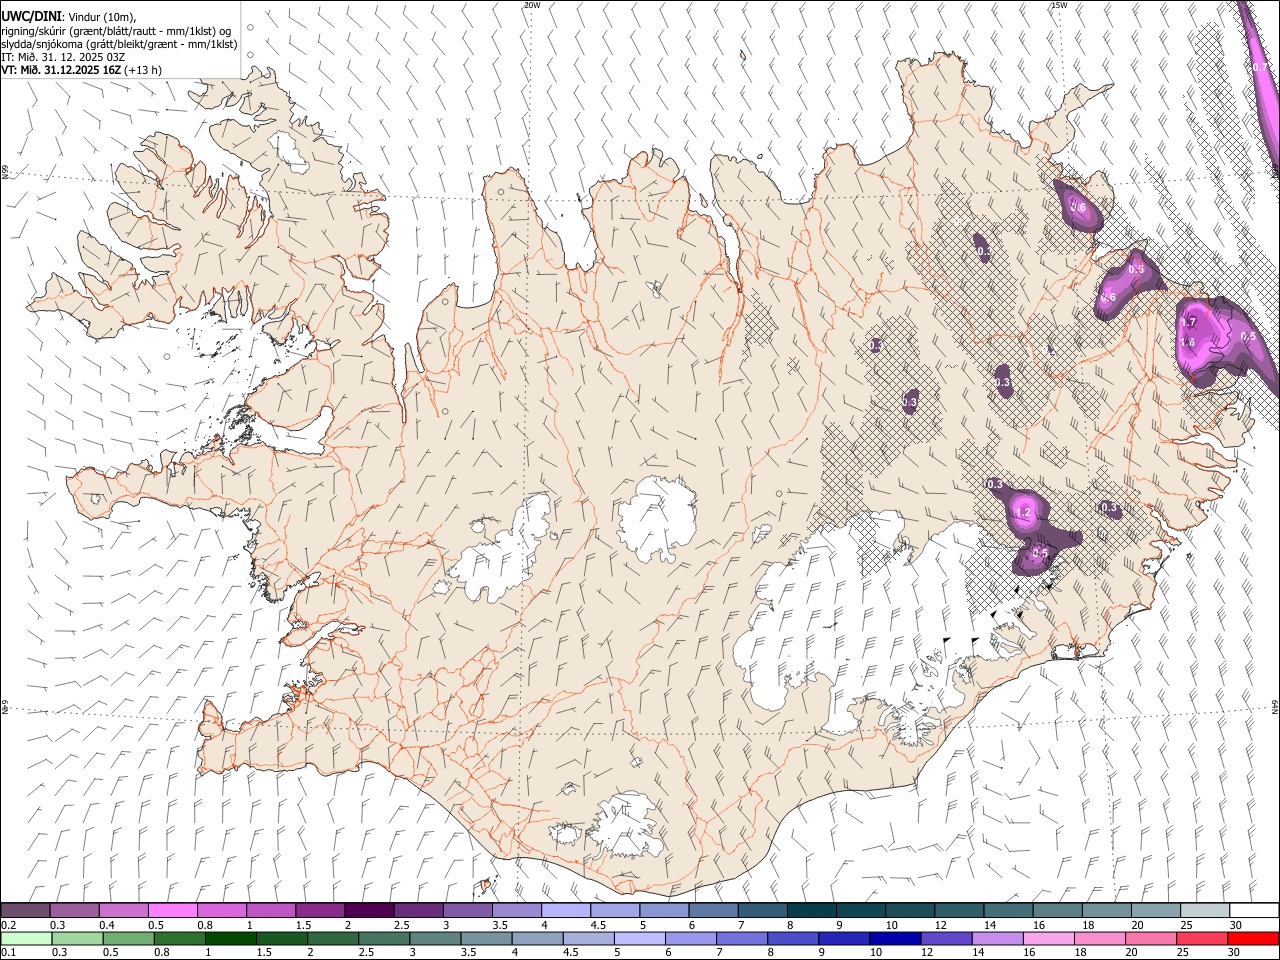Click the 'VT: Mið. 31.12.2025 16Z' valid time

[x=62, y=70]
